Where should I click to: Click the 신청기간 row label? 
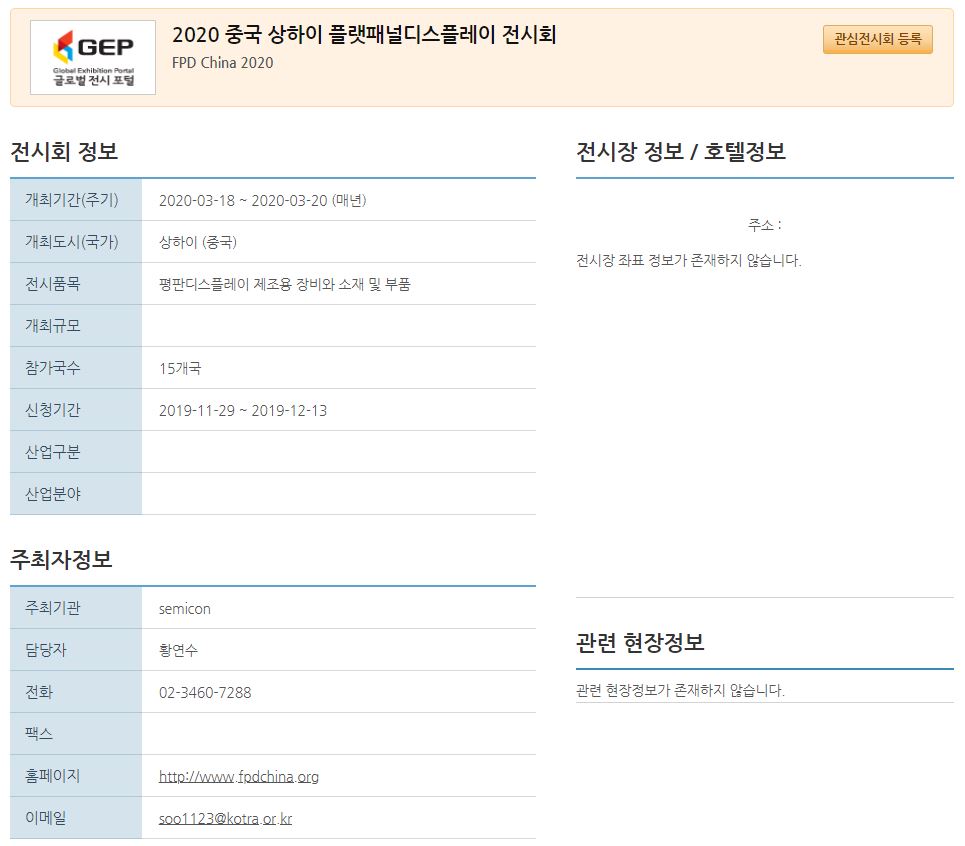[x=52, y=410]
